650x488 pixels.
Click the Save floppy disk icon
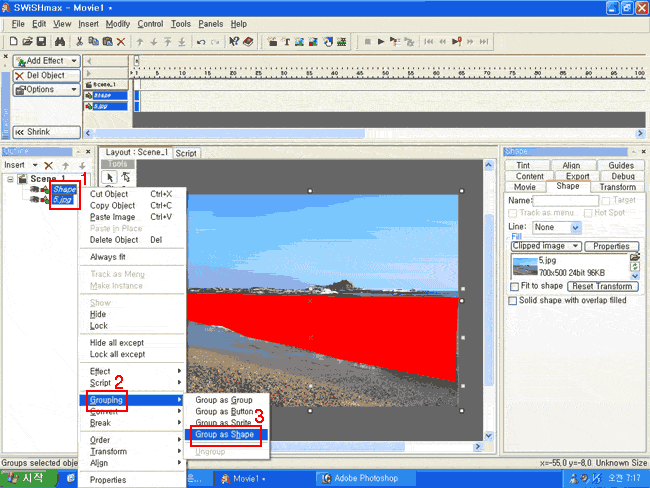coord(41,41)
